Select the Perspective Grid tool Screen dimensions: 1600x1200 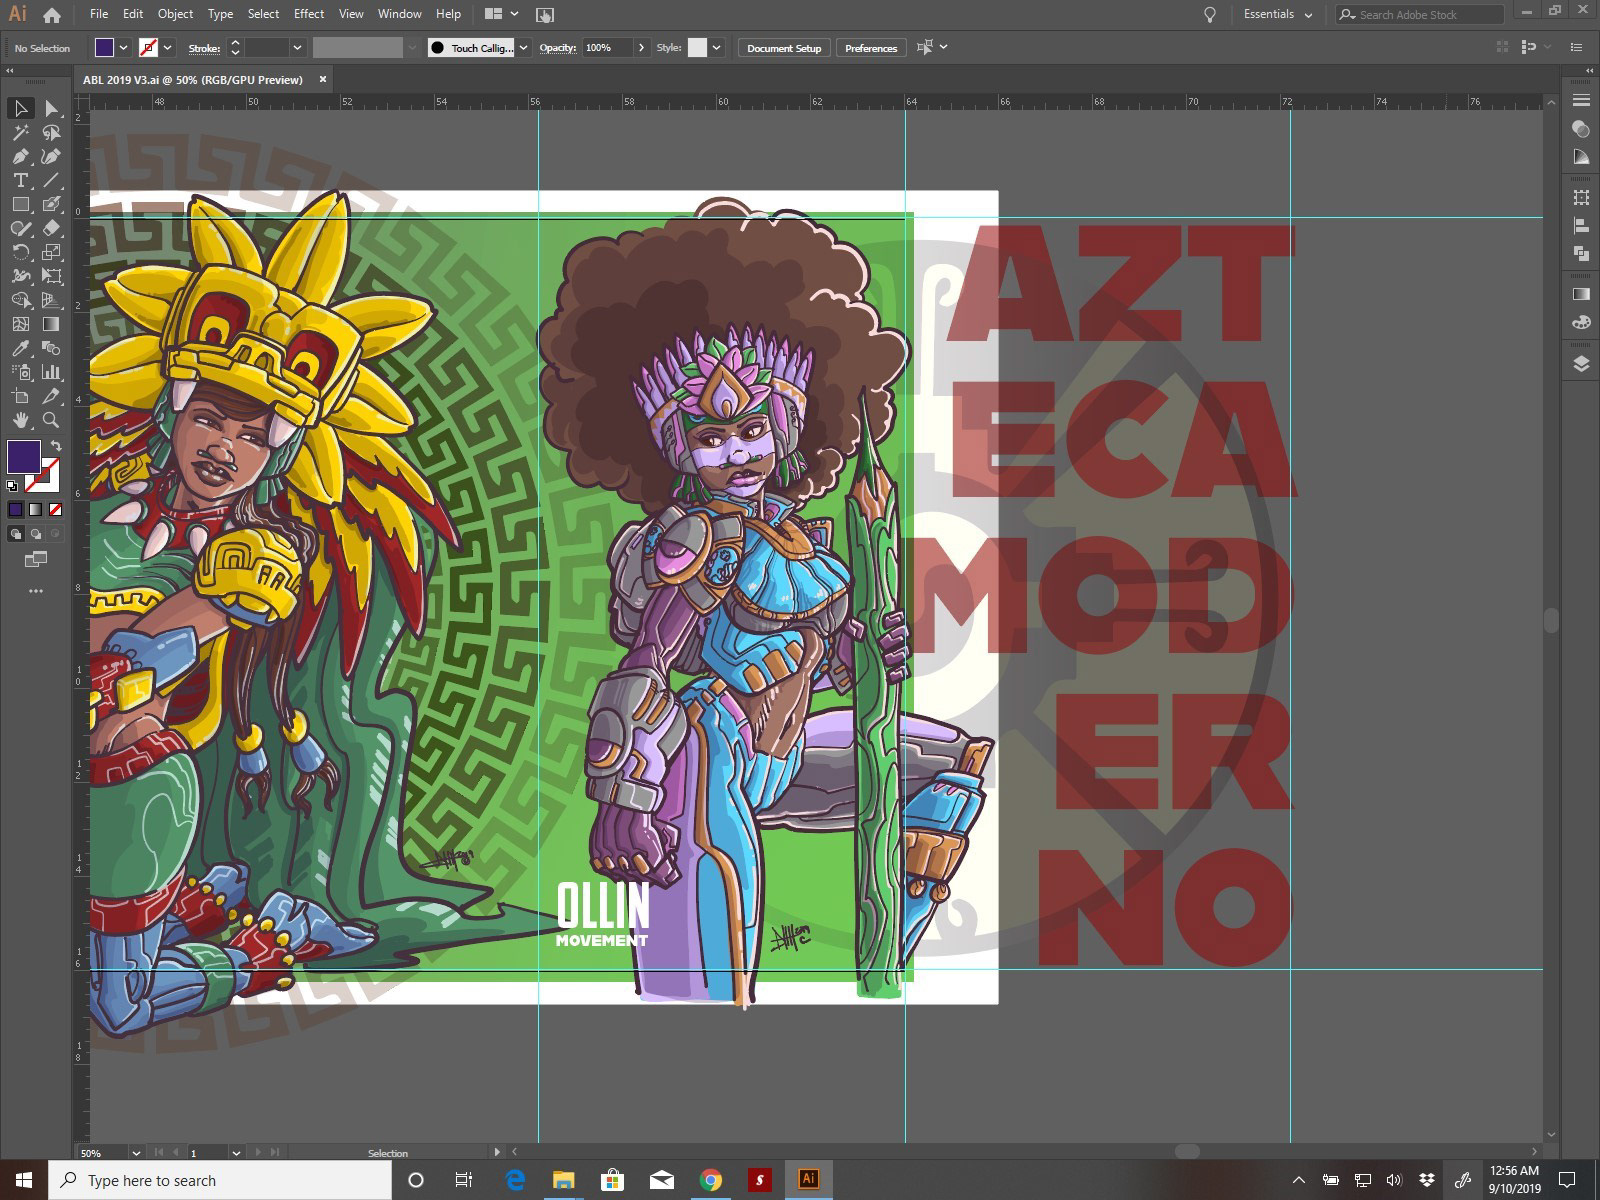51,300
